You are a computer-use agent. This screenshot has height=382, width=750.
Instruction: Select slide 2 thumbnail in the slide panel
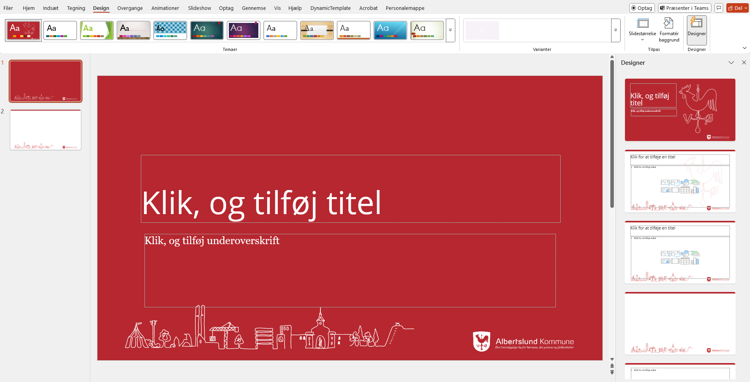(x=46, y=130)
